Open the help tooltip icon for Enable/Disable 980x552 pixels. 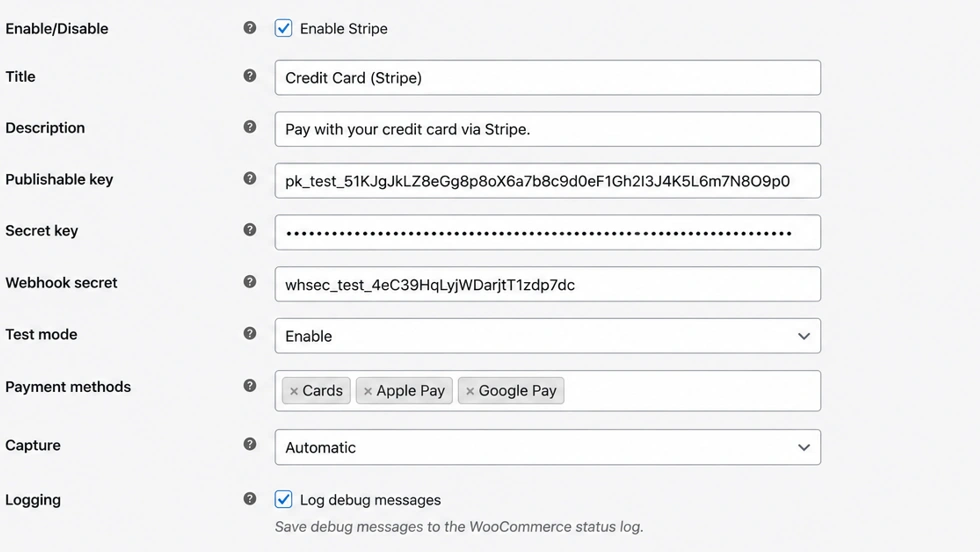coord(249,28)
